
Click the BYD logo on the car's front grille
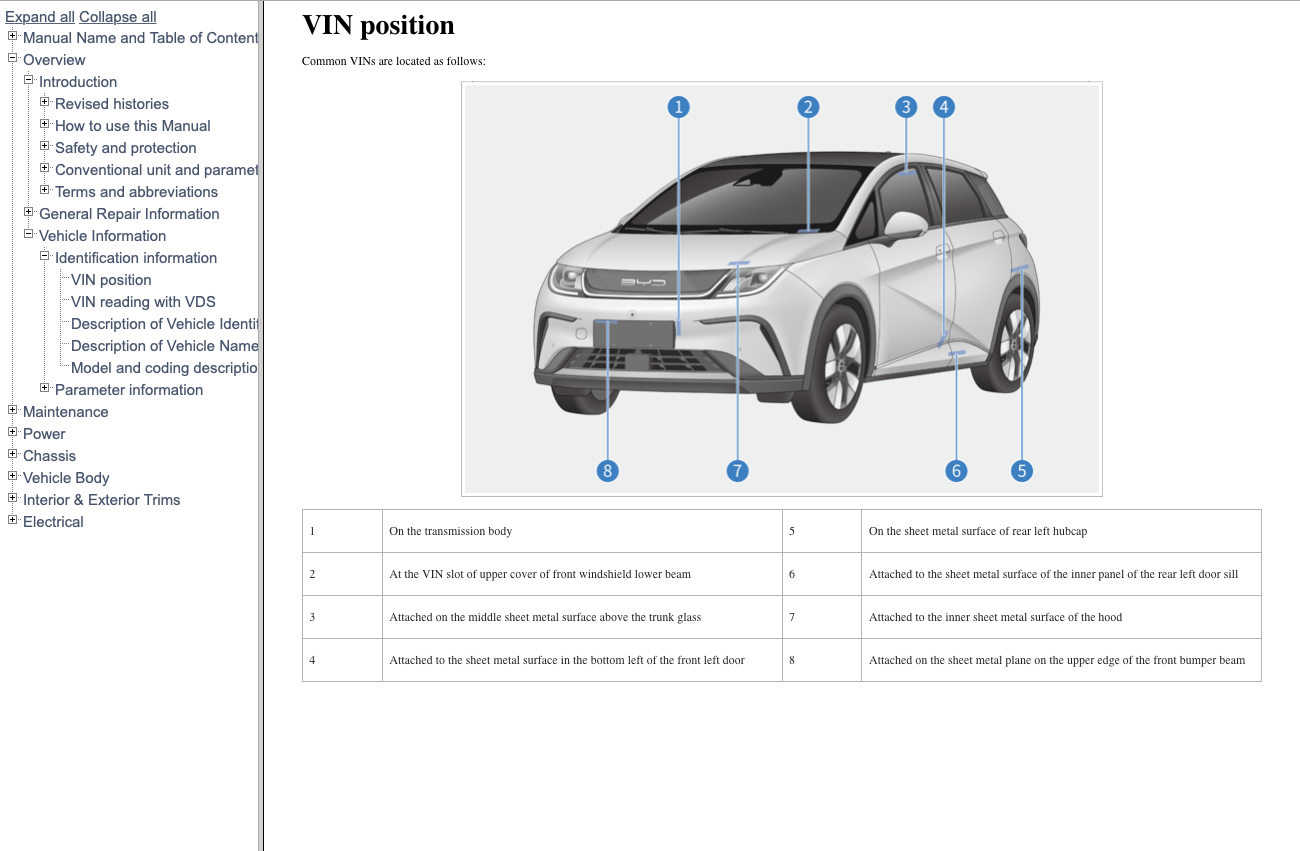(x=643, y=283)
